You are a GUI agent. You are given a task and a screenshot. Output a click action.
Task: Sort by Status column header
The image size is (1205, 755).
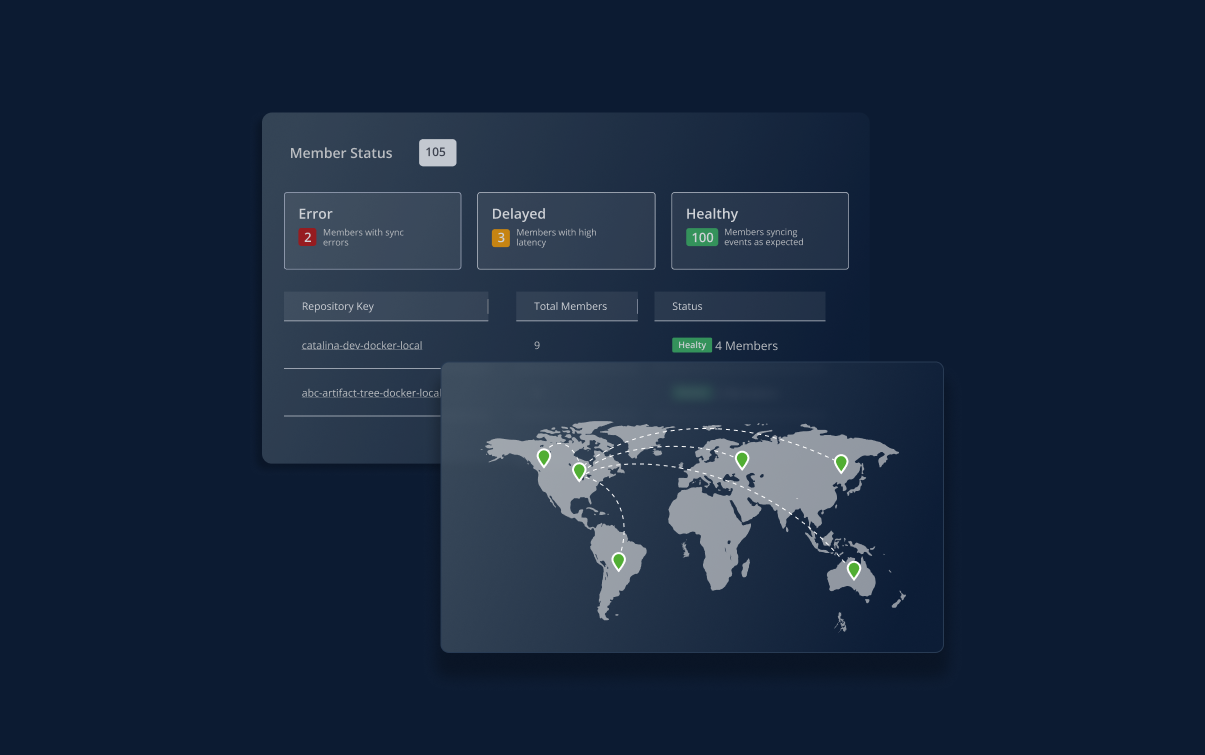pos(687,306)
